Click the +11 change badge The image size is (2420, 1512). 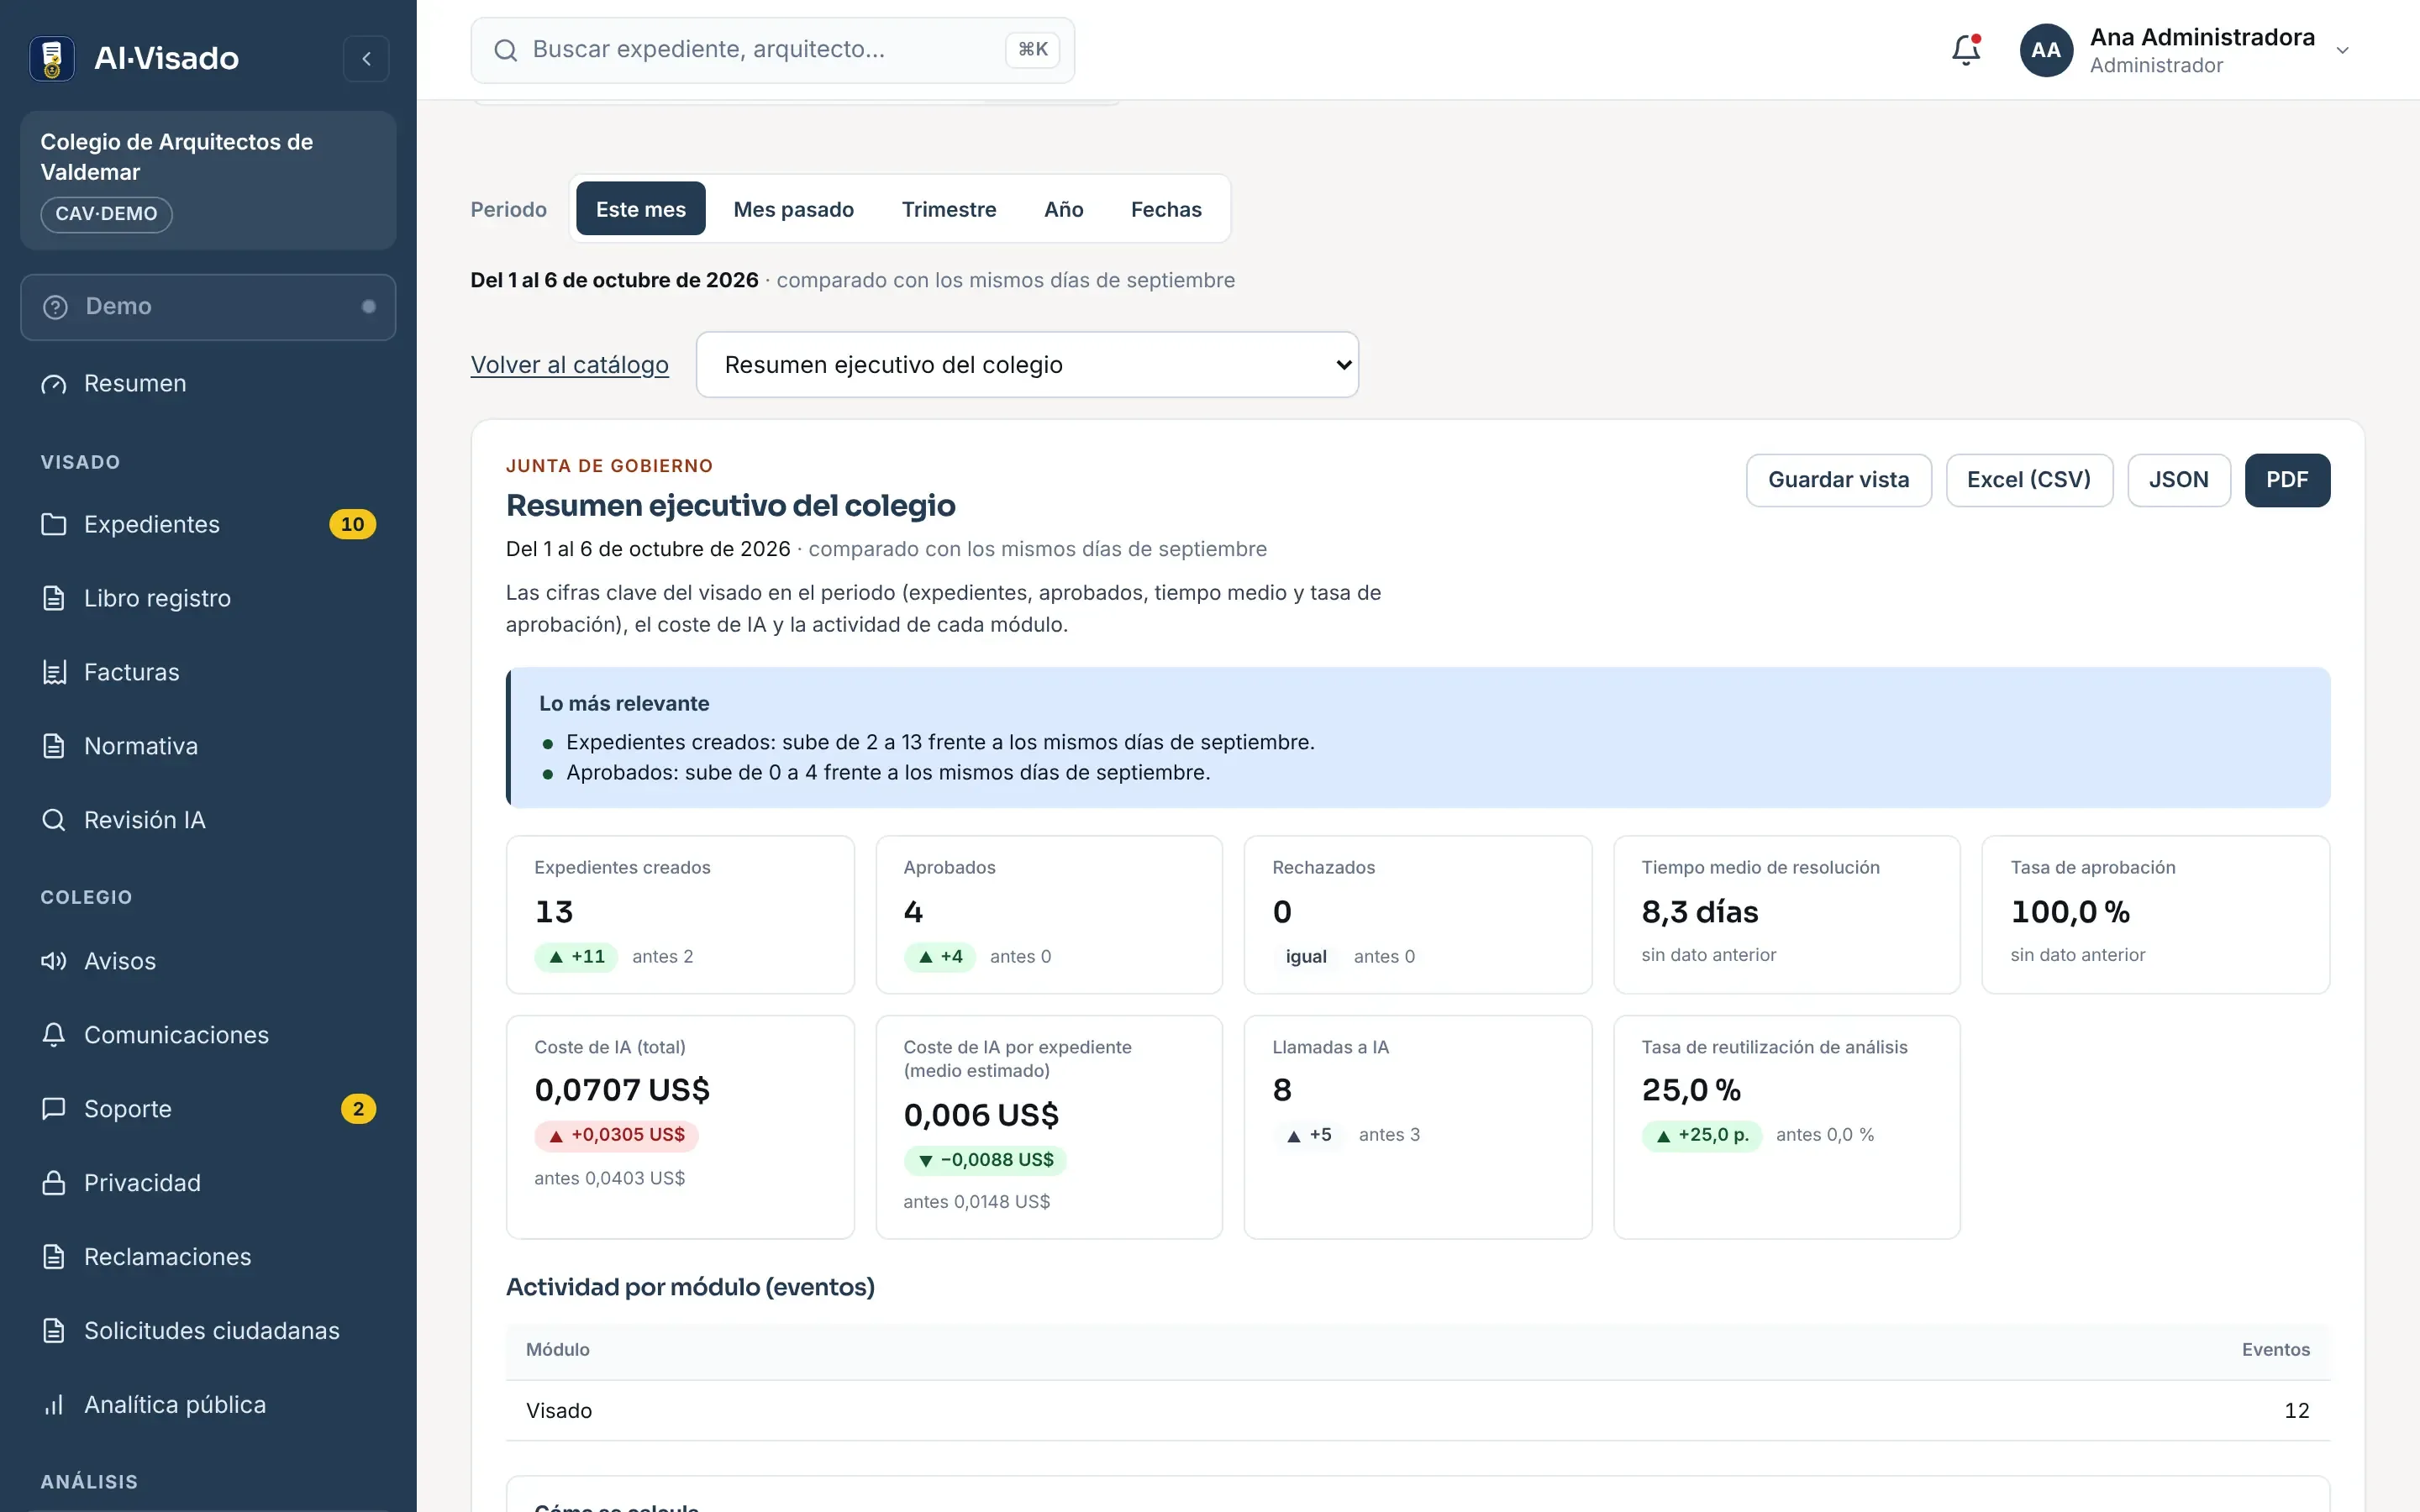coord(576,957)
